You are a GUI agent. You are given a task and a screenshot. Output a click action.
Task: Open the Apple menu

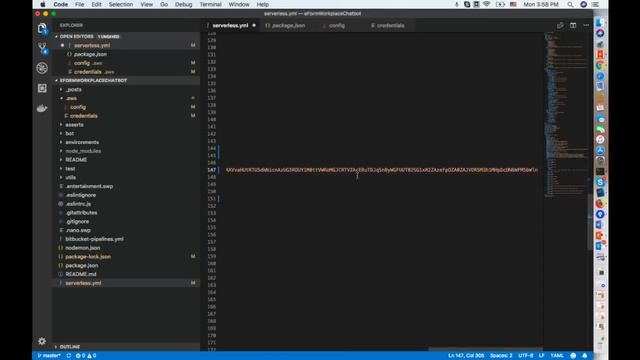coord(42,4)
